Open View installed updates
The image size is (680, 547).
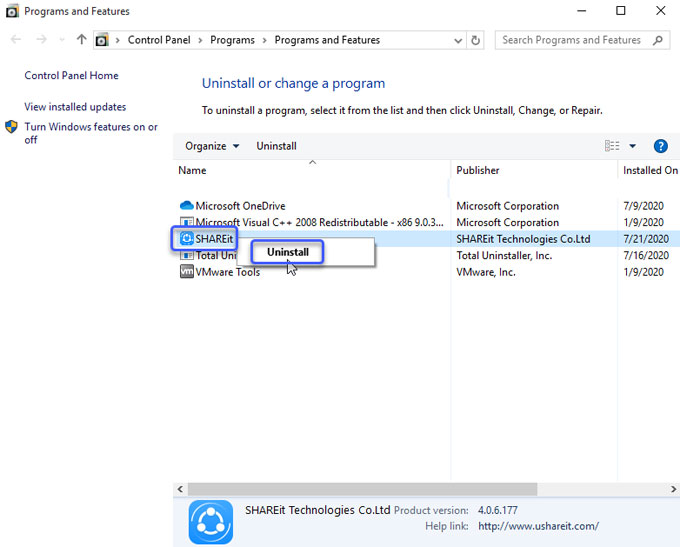pyautogui.click(x=75, y=107)
